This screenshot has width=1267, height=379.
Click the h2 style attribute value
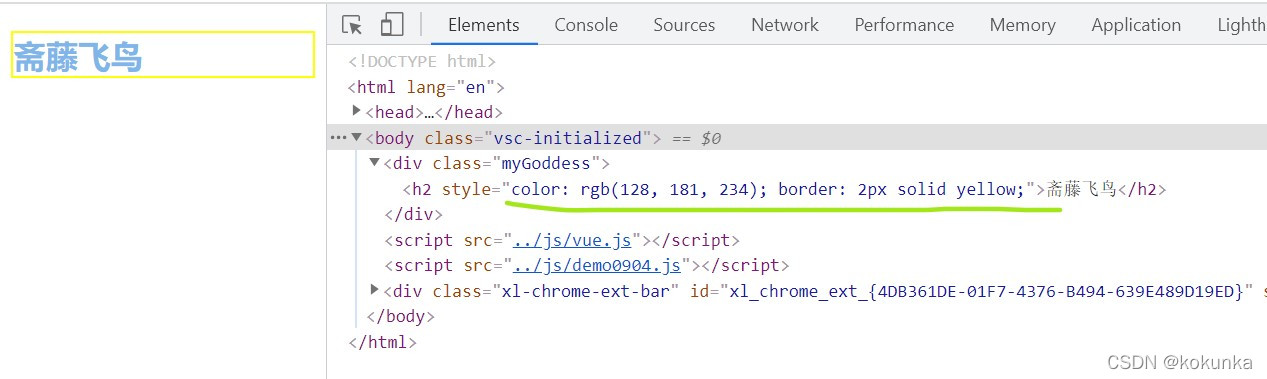(x=768, y=189)
